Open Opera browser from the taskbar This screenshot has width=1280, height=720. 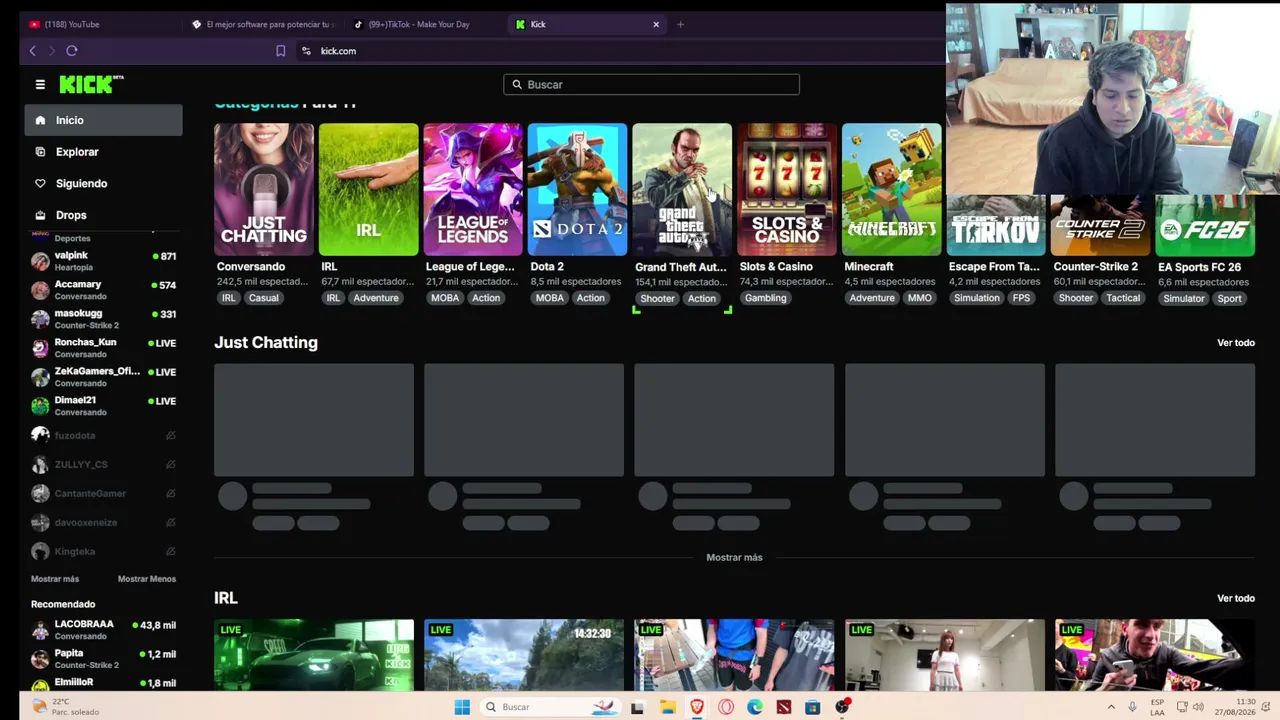(726, 707)
